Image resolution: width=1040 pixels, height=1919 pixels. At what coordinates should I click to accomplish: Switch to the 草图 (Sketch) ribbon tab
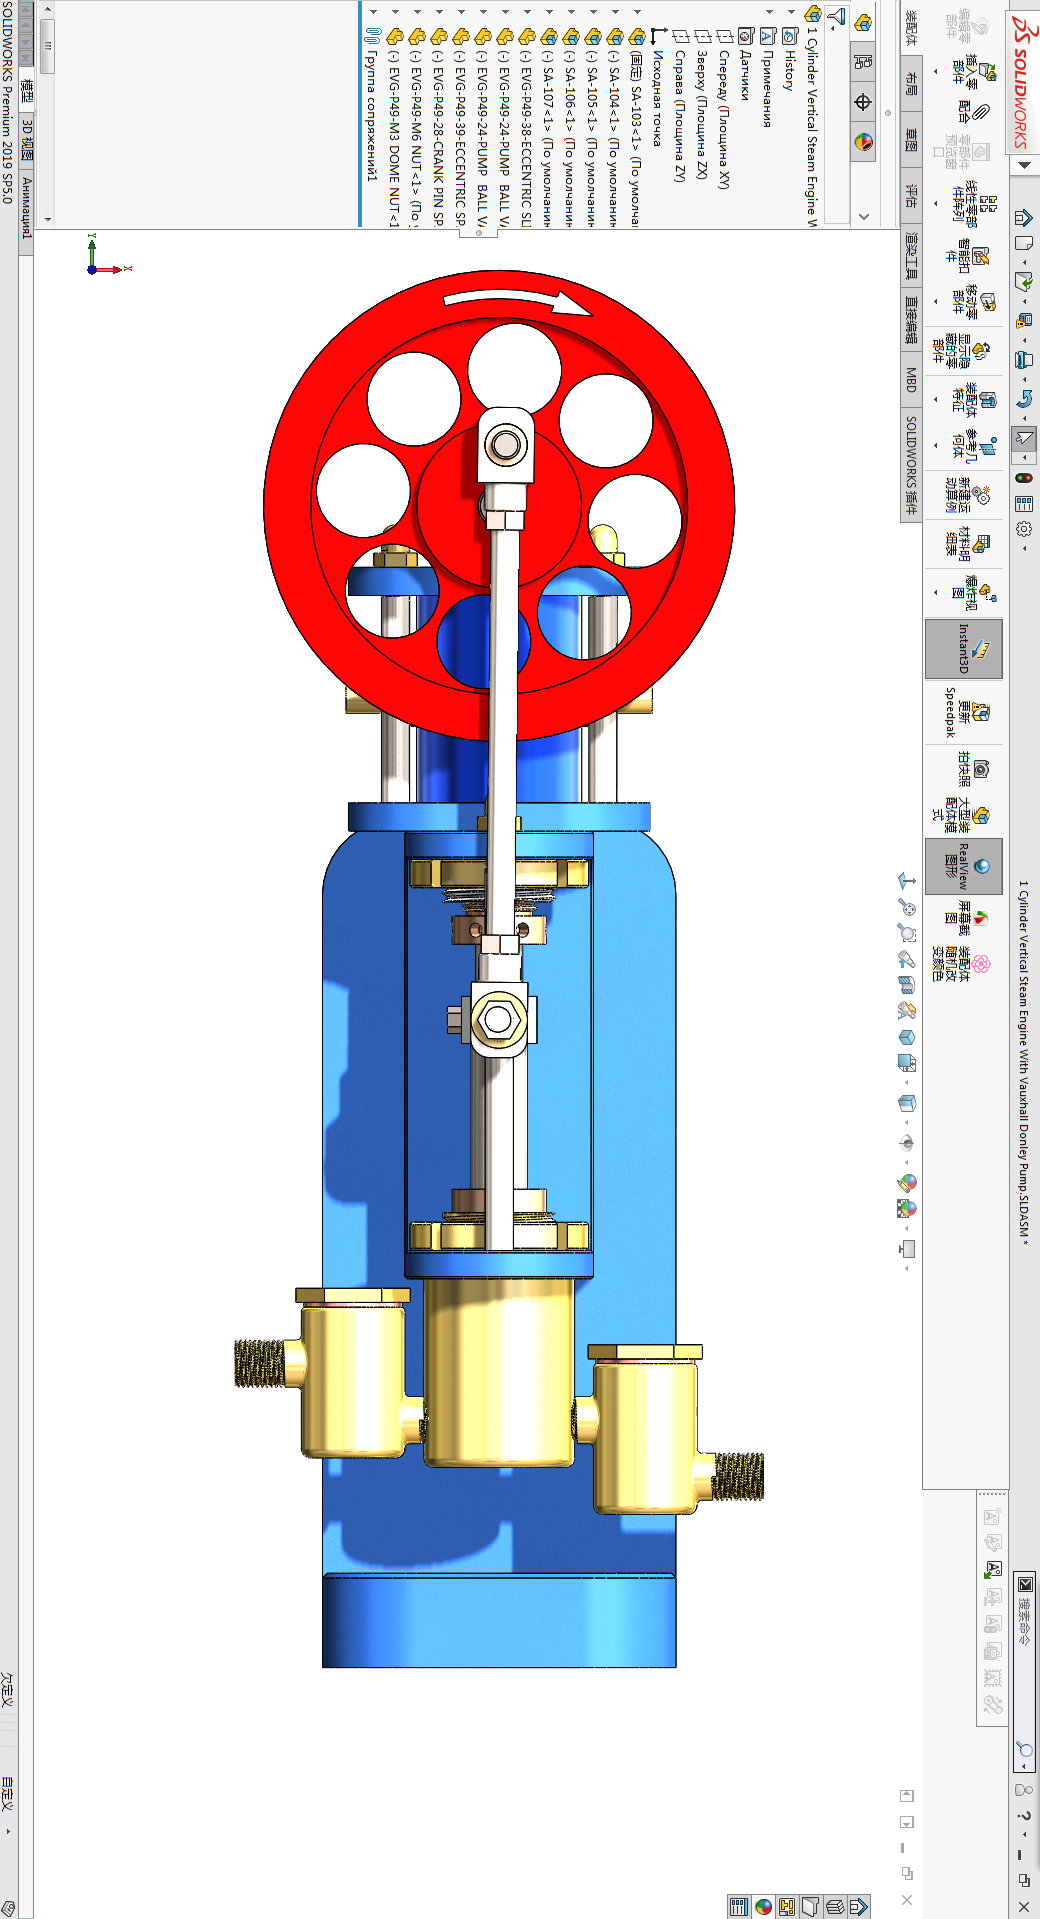tap(911, 139)
